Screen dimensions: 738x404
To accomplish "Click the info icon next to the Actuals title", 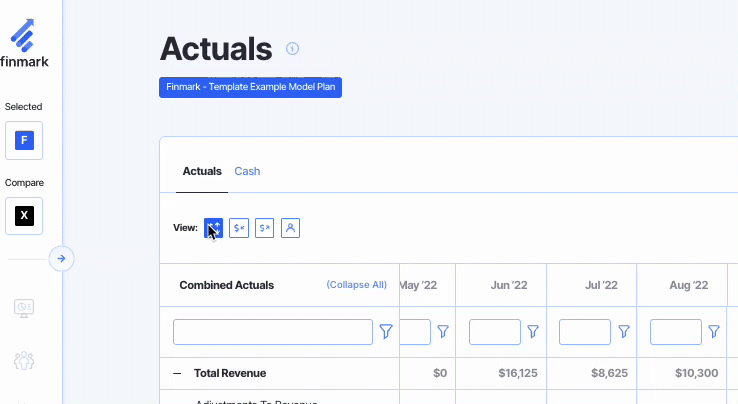I will [x=293, y=48].
